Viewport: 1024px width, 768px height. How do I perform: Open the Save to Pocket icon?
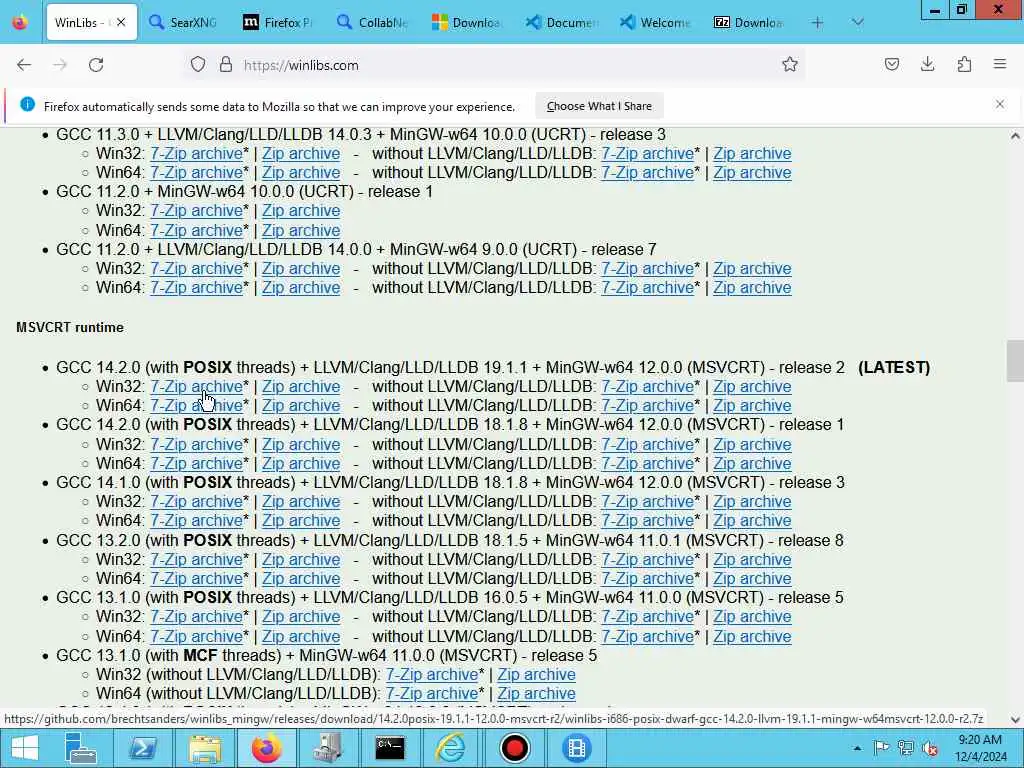point(891,64)
